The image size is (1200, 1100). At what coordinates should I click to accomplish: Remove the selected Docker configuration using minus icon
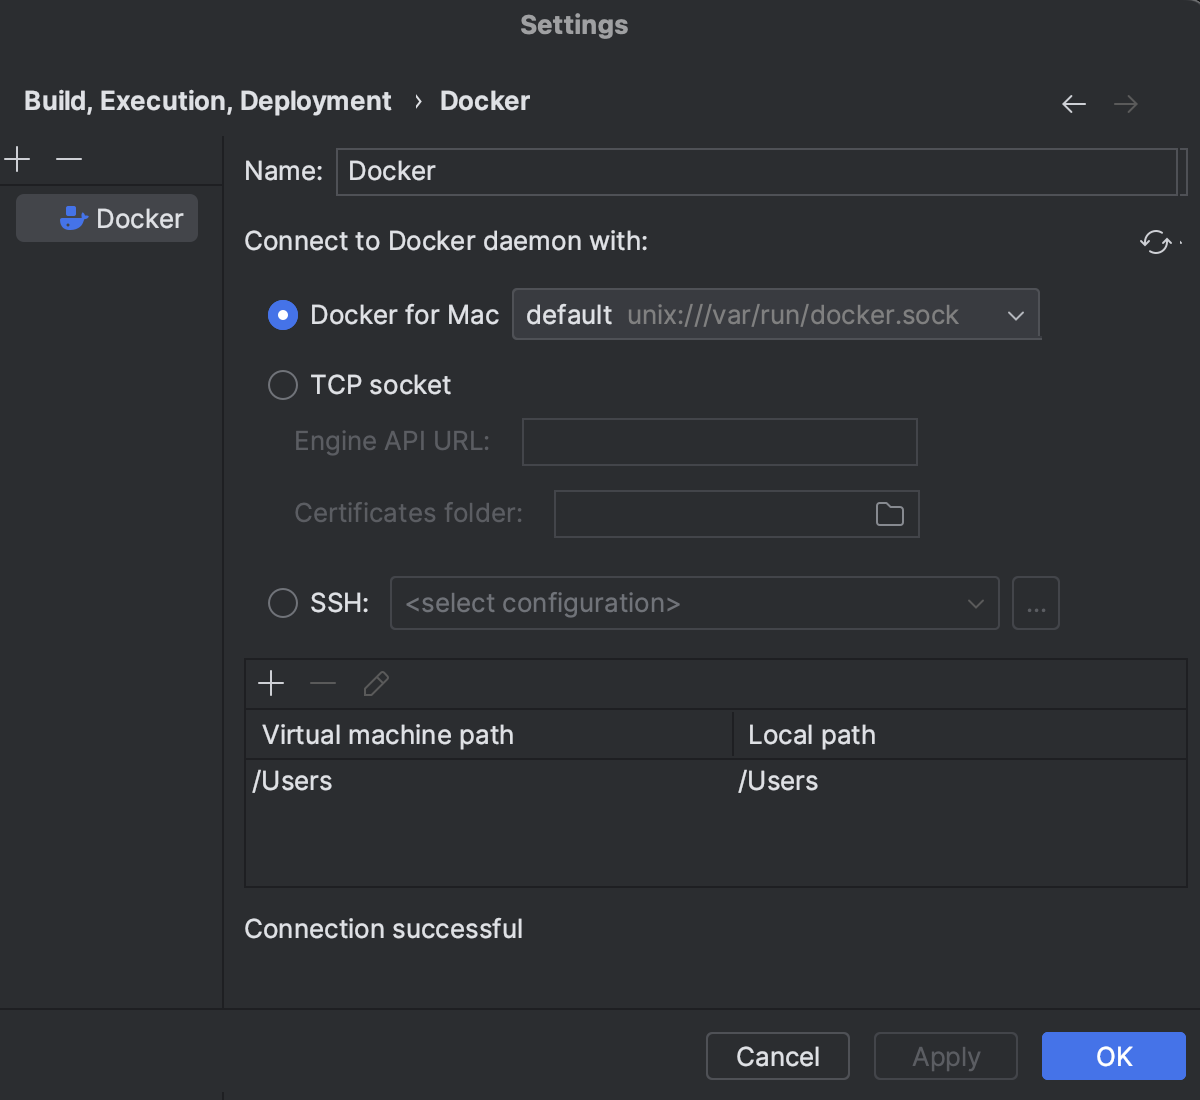[x=68, y=159]
